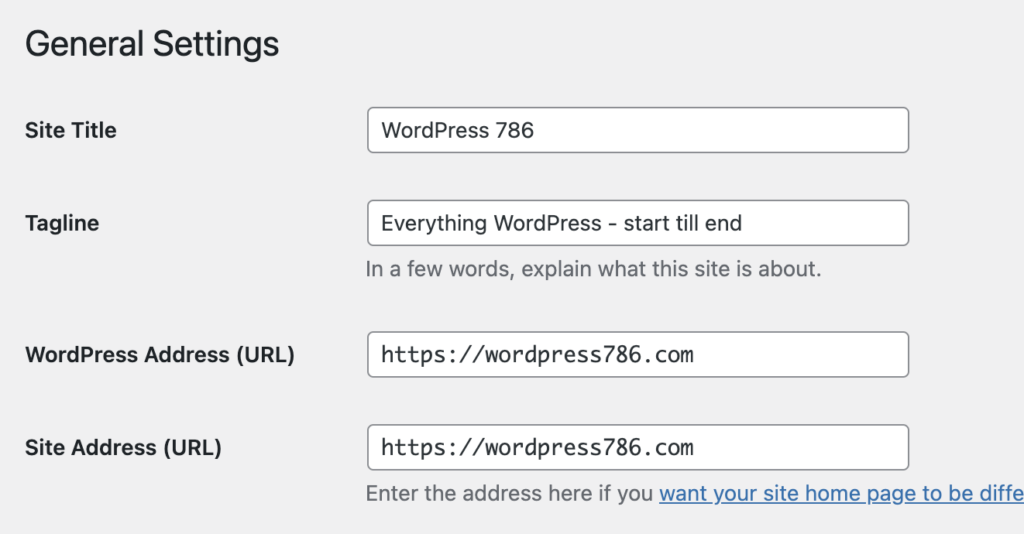Click the word "WordPress" in Site Title field
The height and width of the screenshot is (534, 1024).
point(435,130)
